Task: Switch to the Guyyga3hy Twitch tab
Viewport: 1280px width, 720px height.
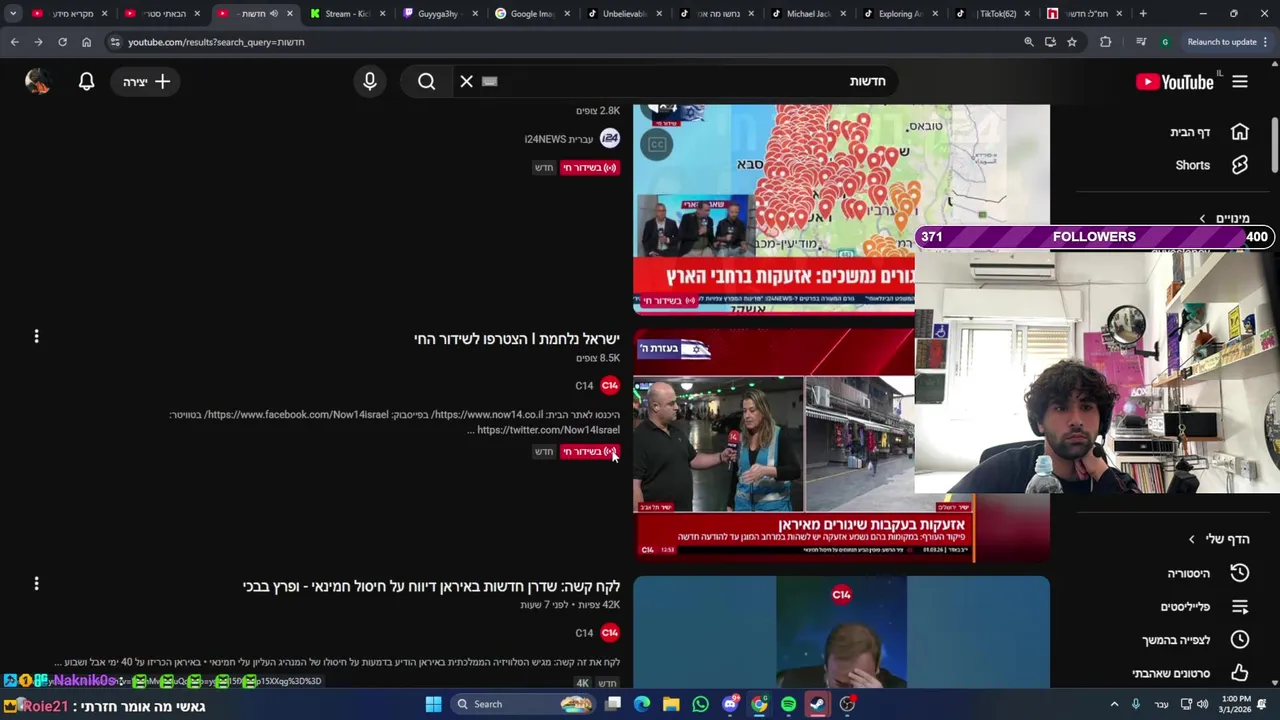Action: [x=438, y=14]
